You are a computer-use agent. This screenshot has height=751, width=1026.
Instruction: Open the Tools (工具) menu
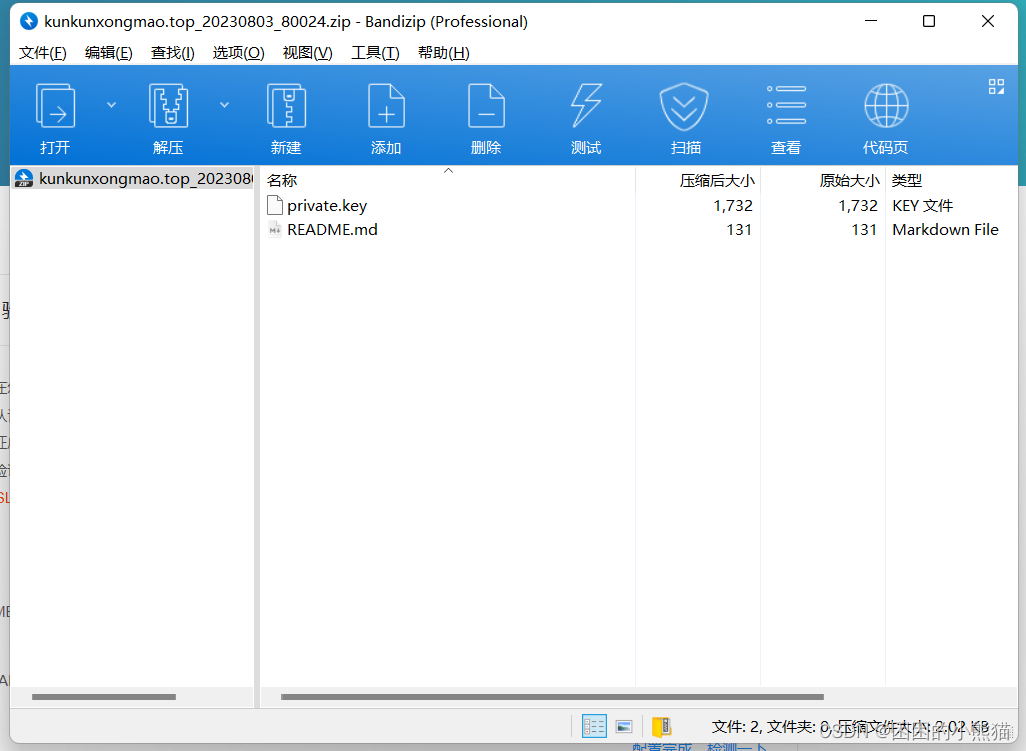[375, 52]
